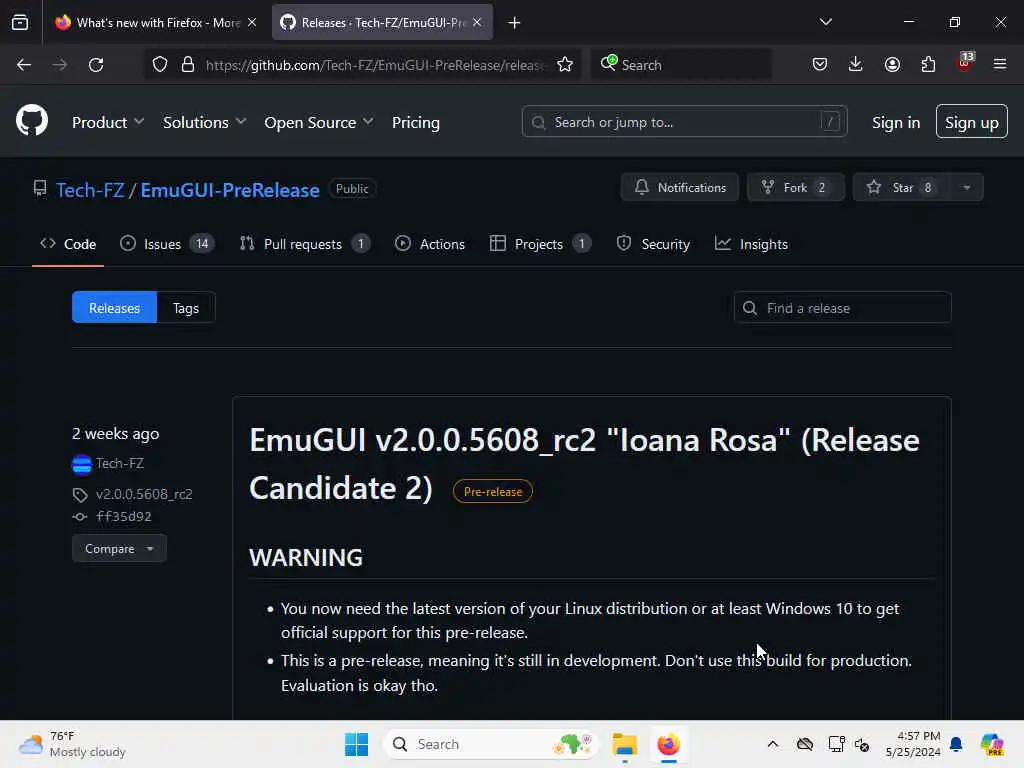
Task: Open Firefox downloads icon
Action: (x=856, y=65)
